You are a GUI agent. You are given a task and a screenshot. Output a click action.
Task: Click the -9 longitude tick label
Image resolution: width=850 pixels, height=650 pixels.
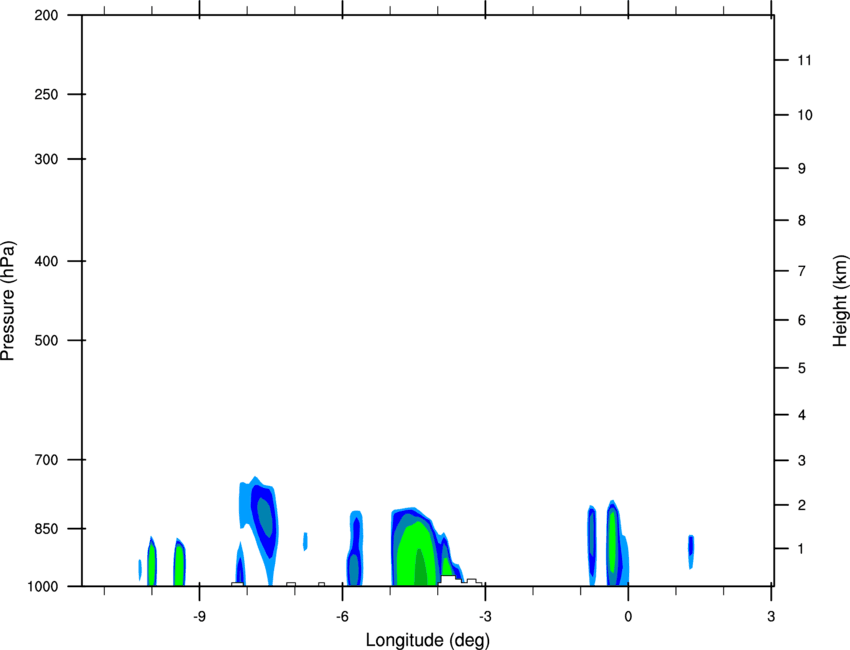click(x=199, y=617)
